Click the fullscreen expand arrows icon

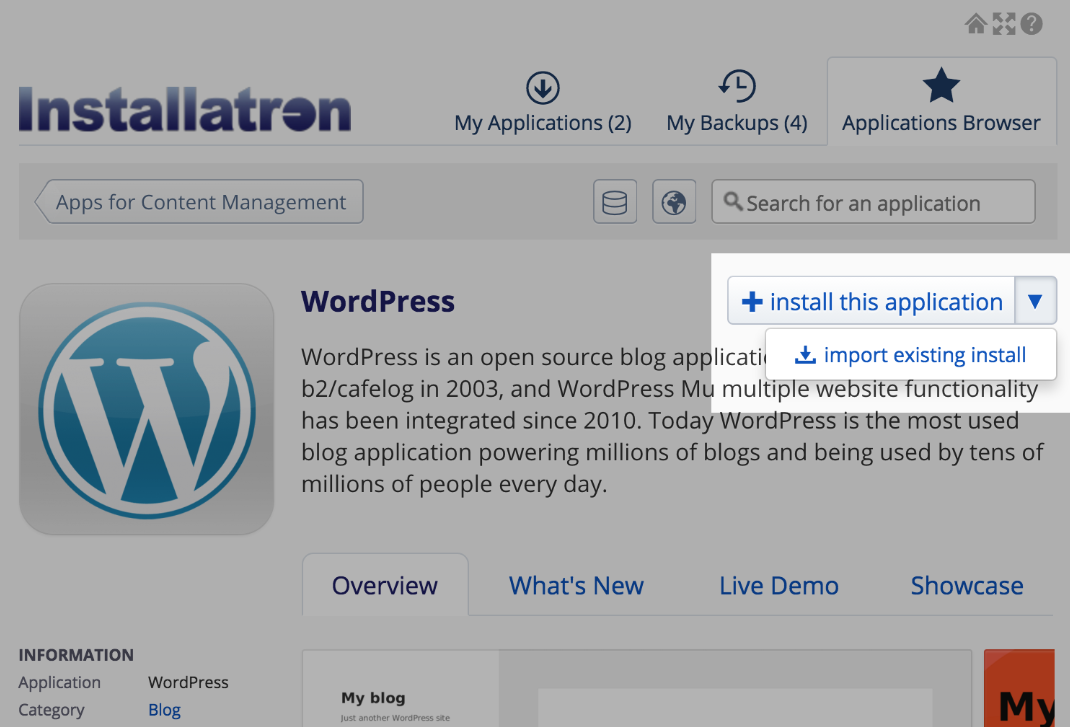pos(1003,24)
